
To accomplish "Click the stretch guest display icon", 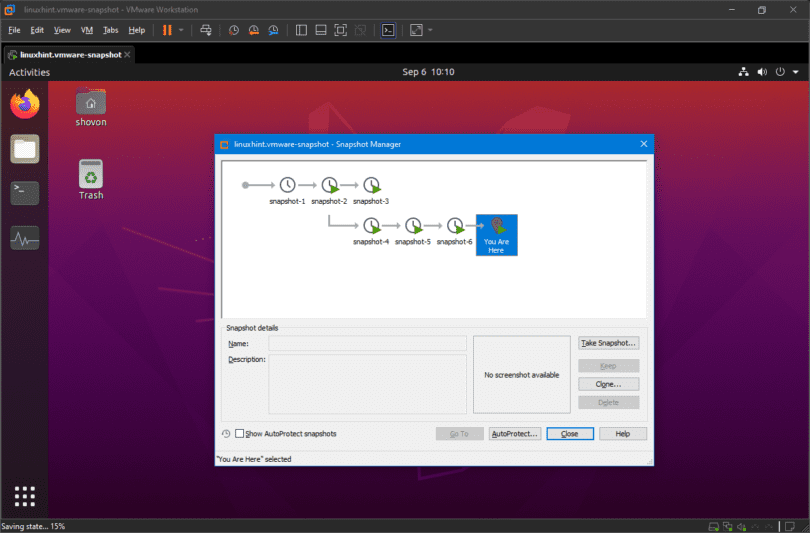I will 416,30.
